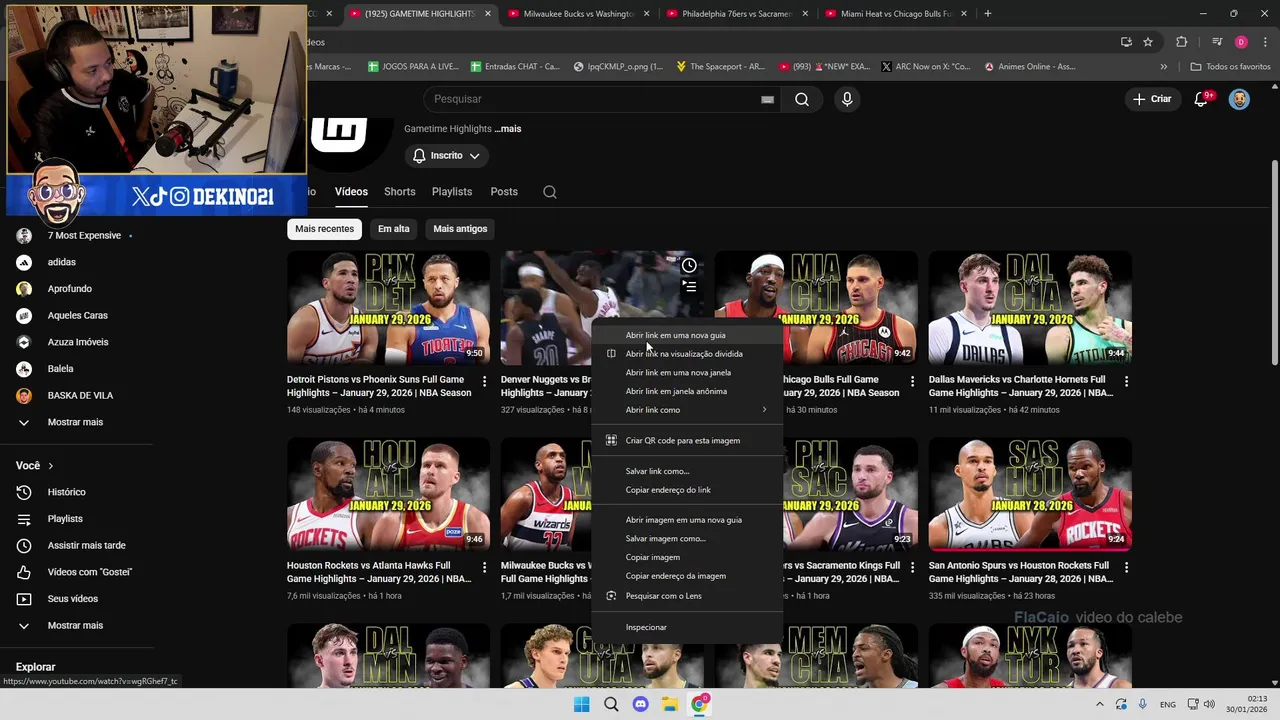
Task: Open the on-screen keyboard icon in search
Action: coord(767,99)
